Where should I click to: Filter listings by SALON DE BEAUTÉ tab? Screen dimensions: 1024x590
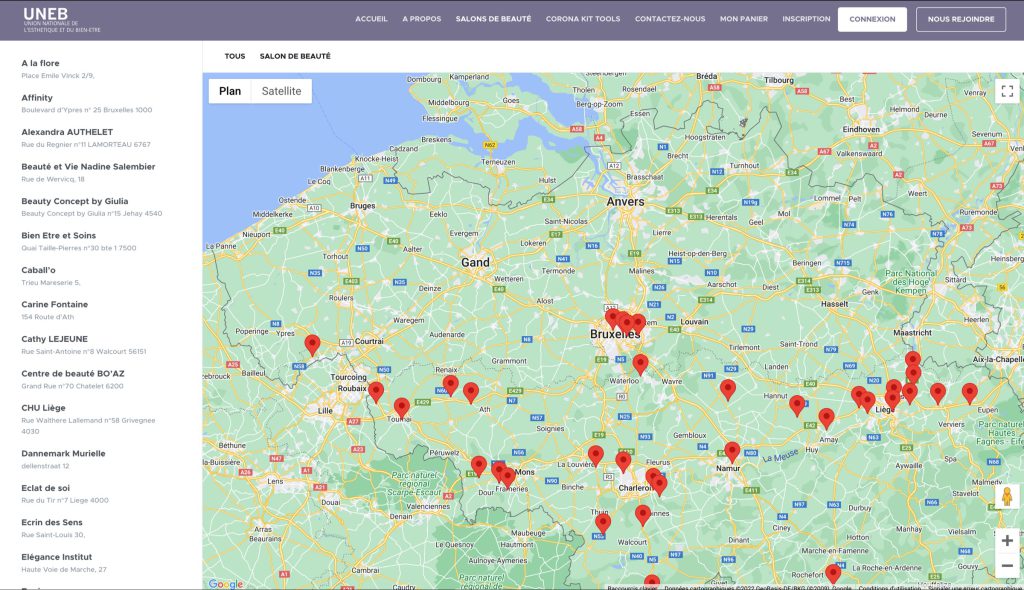click(x=295, y=56)
